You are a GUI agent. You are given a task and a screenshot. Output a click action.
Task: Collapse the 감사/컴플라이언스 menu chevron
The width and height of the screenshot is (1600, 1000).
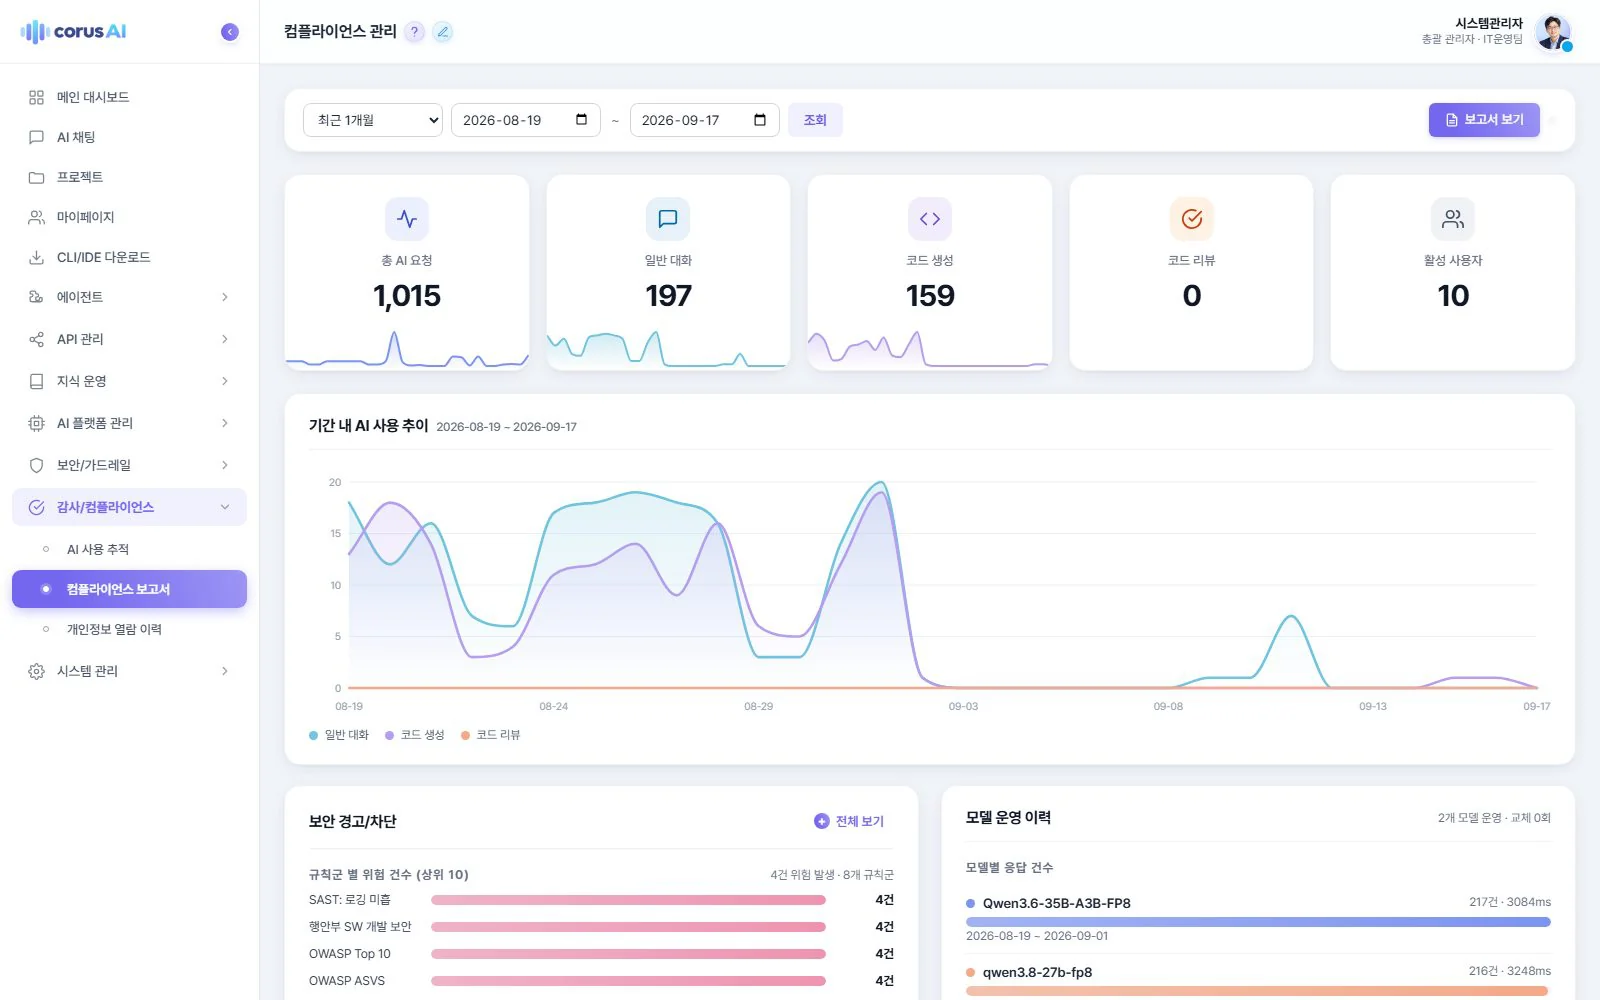(225, 507)
